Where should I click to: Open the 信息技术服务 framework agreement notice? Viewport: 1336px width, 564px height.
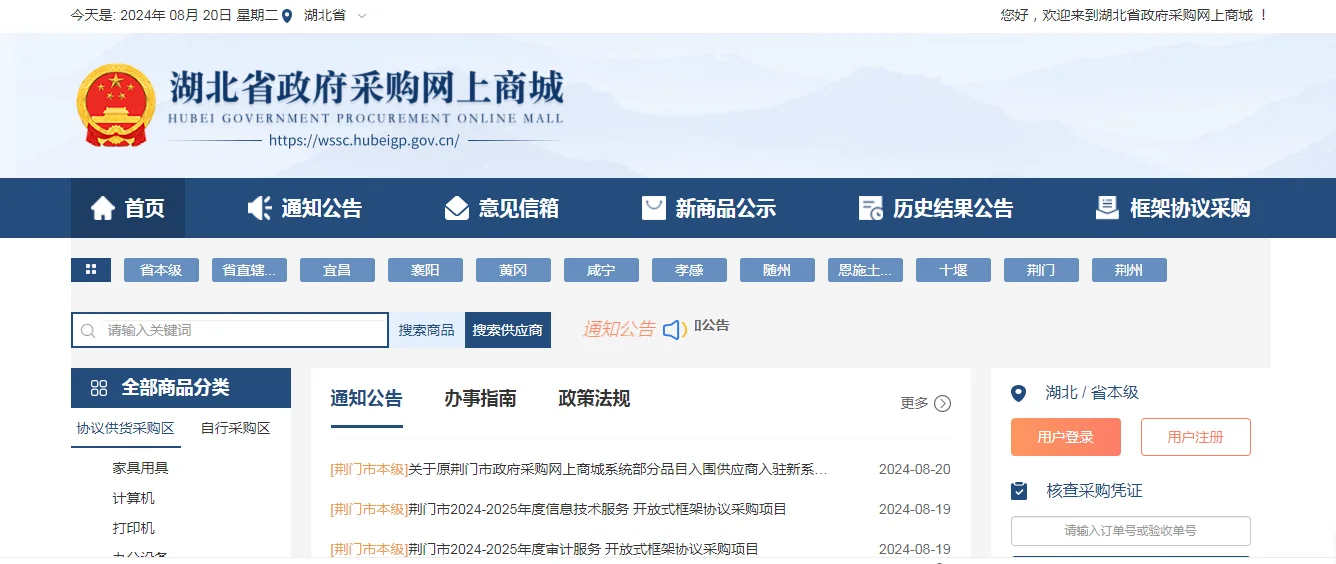click(559, 509)
